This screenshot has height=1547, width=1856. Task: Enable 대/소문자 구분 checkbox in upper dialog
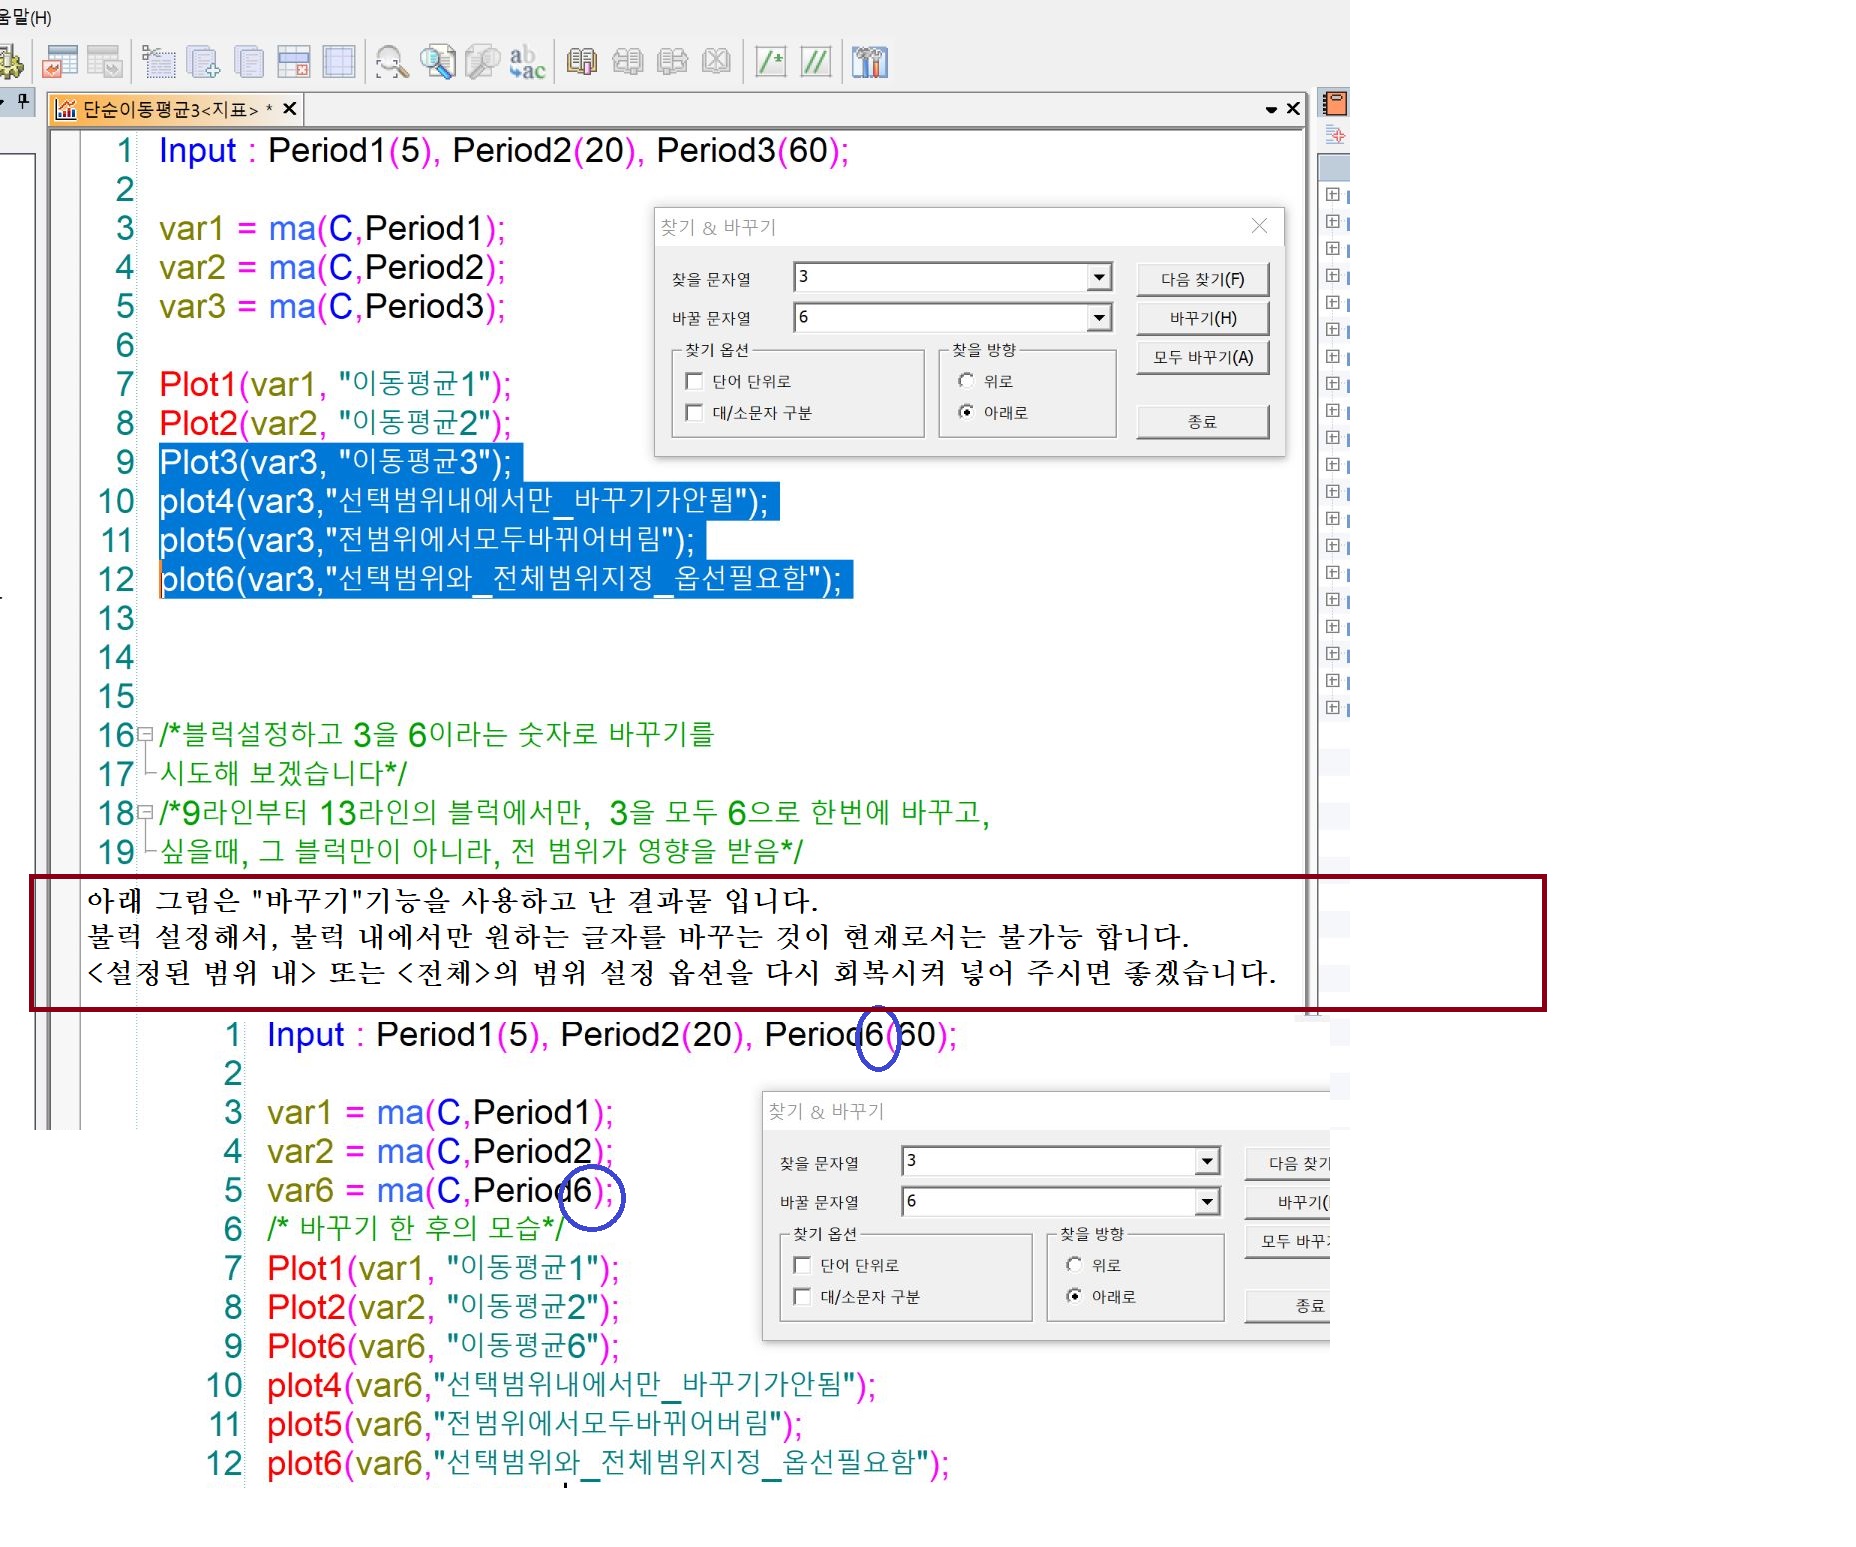point(694,412)
